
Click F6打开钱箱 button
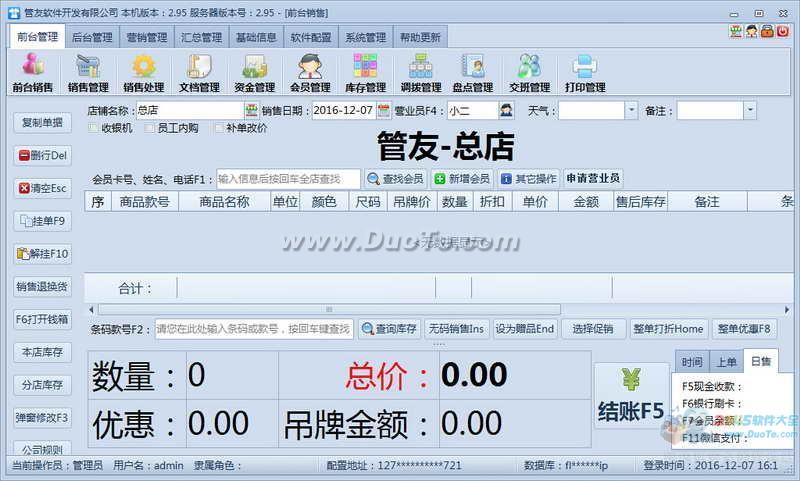42,319
